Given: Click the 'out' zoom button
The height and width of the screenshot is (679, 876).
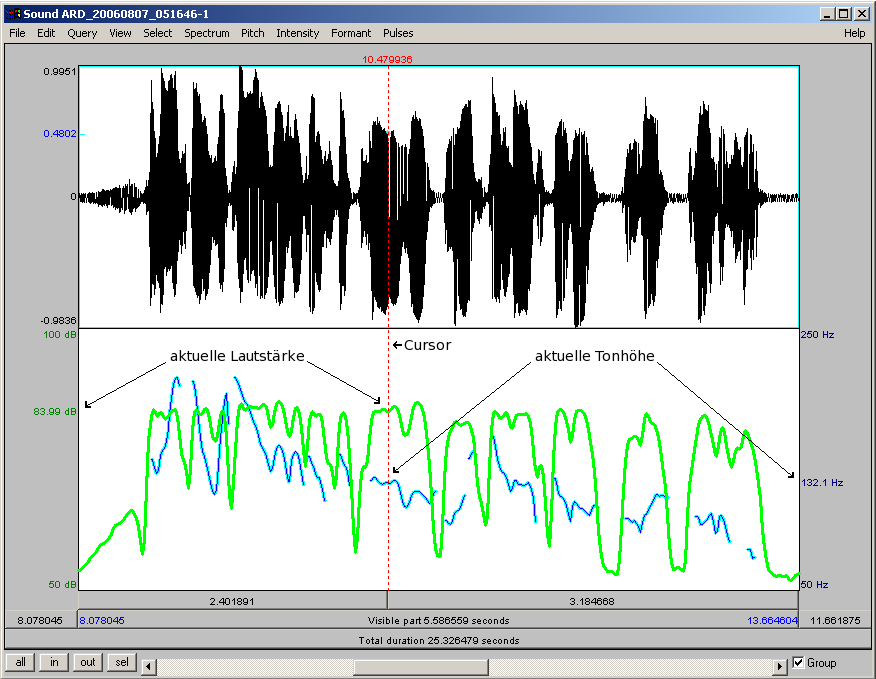Looking at the screenshot, I should coord(88,662).
